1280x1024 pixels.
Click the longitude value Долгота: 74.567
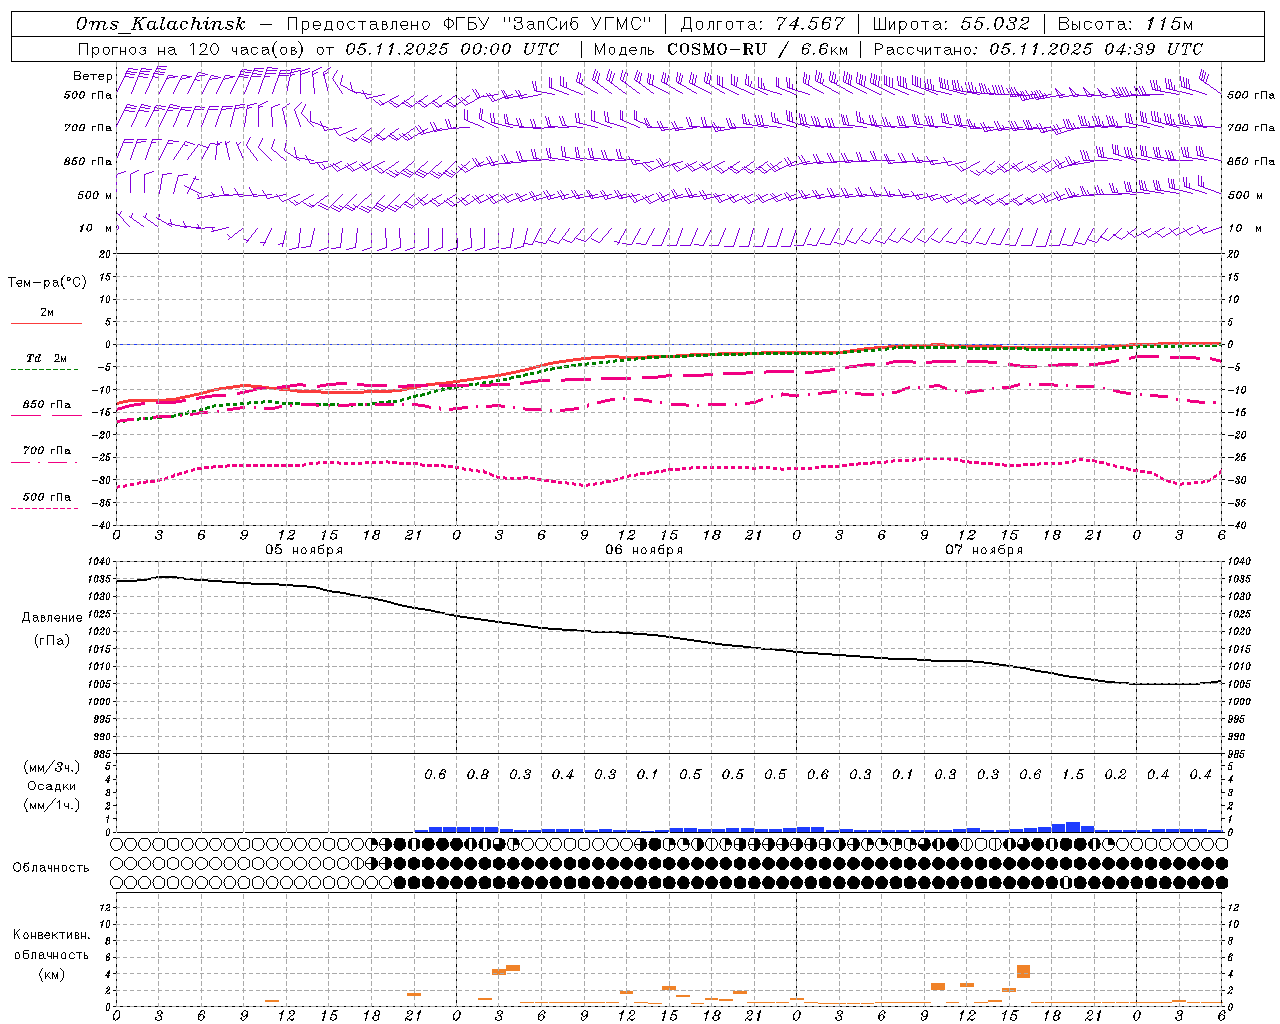[762, 24]
